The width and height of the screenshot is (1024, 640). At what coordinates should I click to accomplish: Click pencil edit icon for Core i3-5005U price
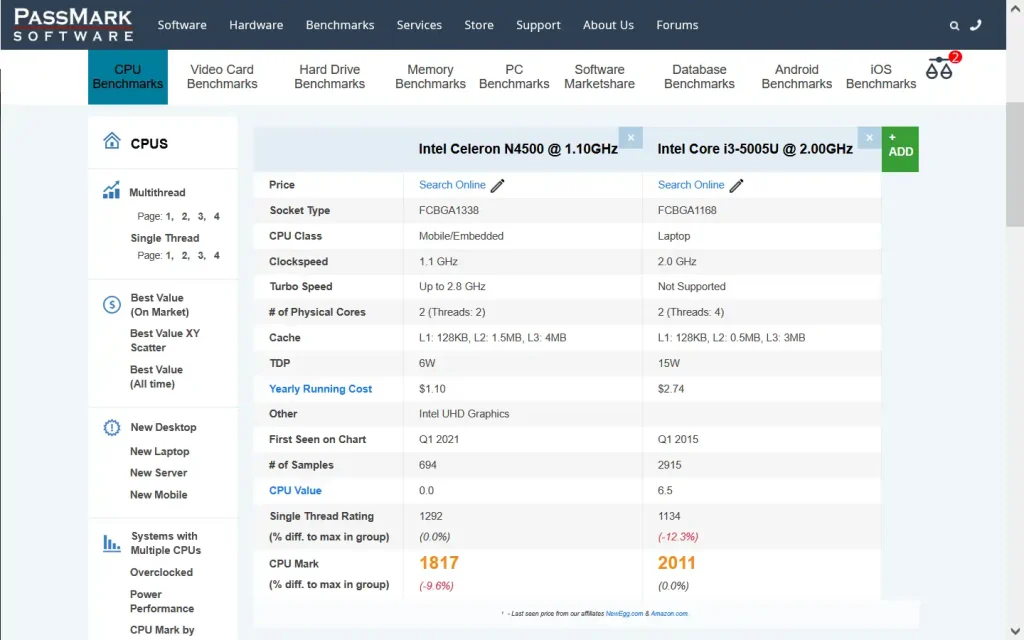pyautogui.click(x=736, y=185)
